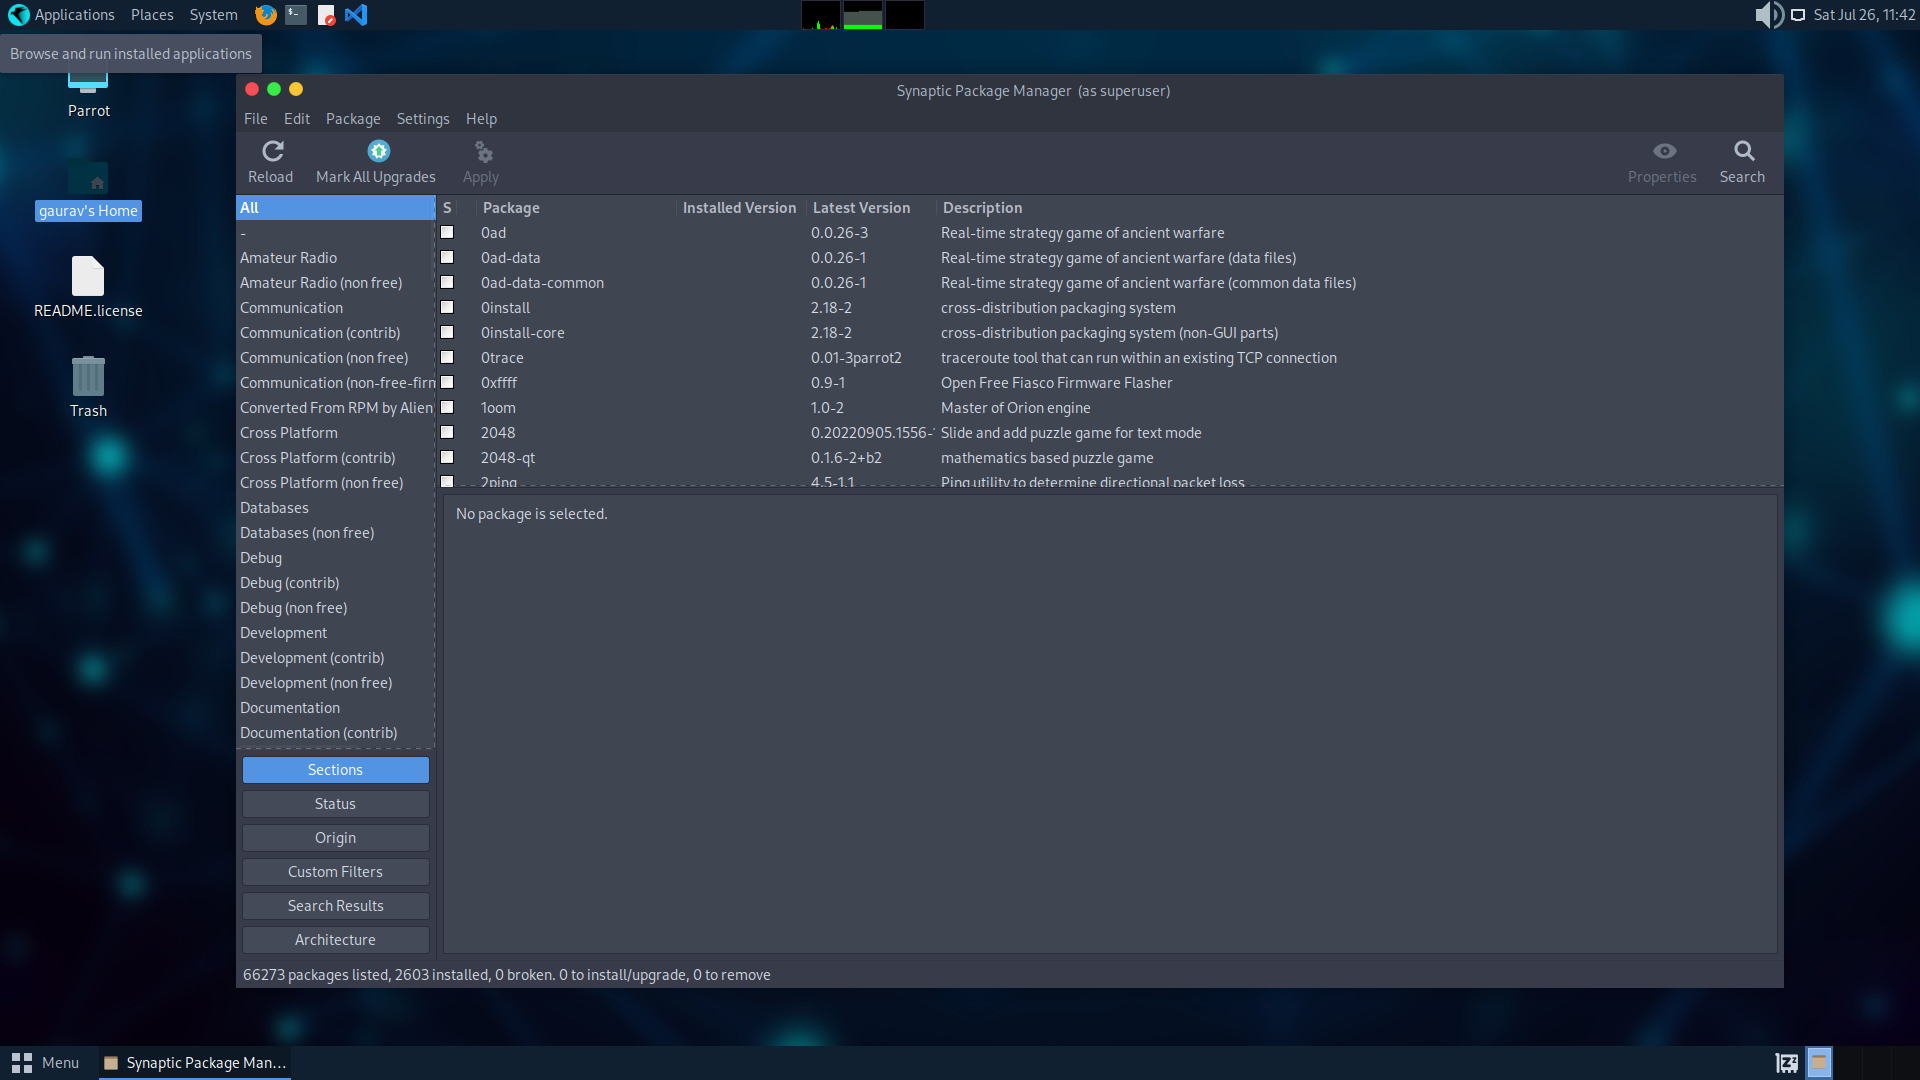
Task: Open the Menu launcher at bottom-left
Action: click(46, 1063)
